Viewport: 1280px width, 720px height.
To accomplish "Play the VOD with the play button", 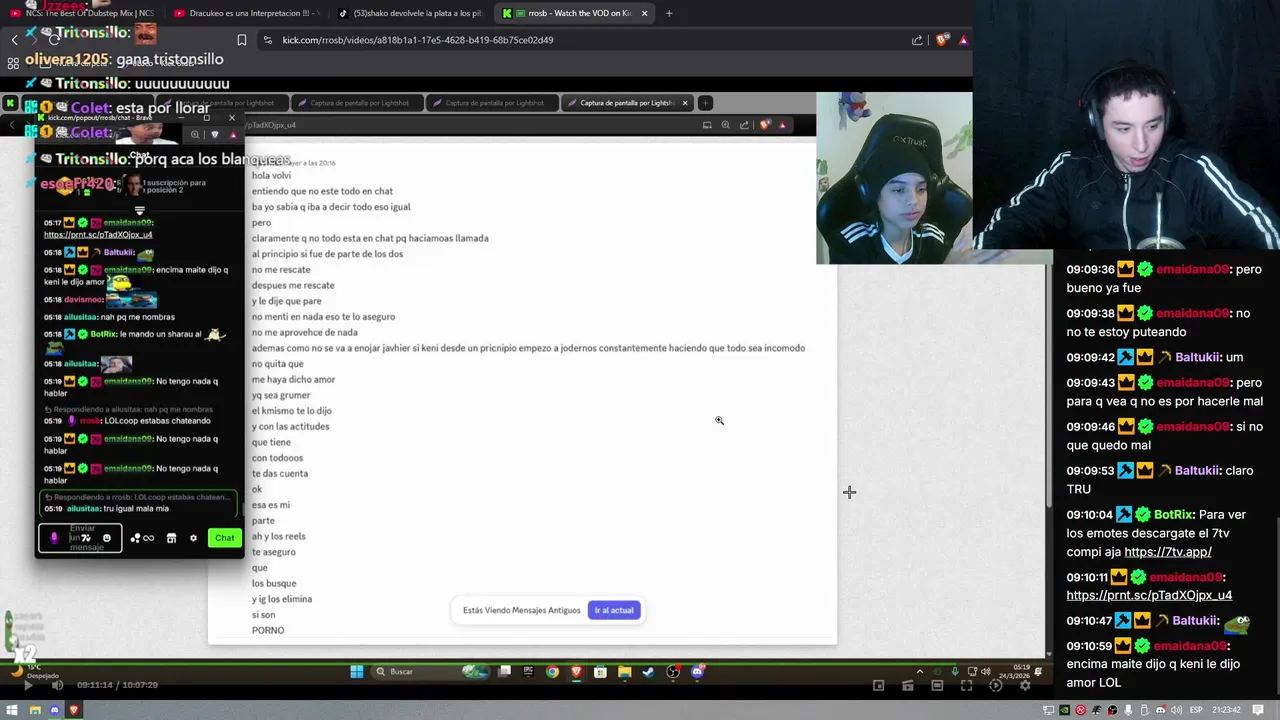I will tap(27, 685).
